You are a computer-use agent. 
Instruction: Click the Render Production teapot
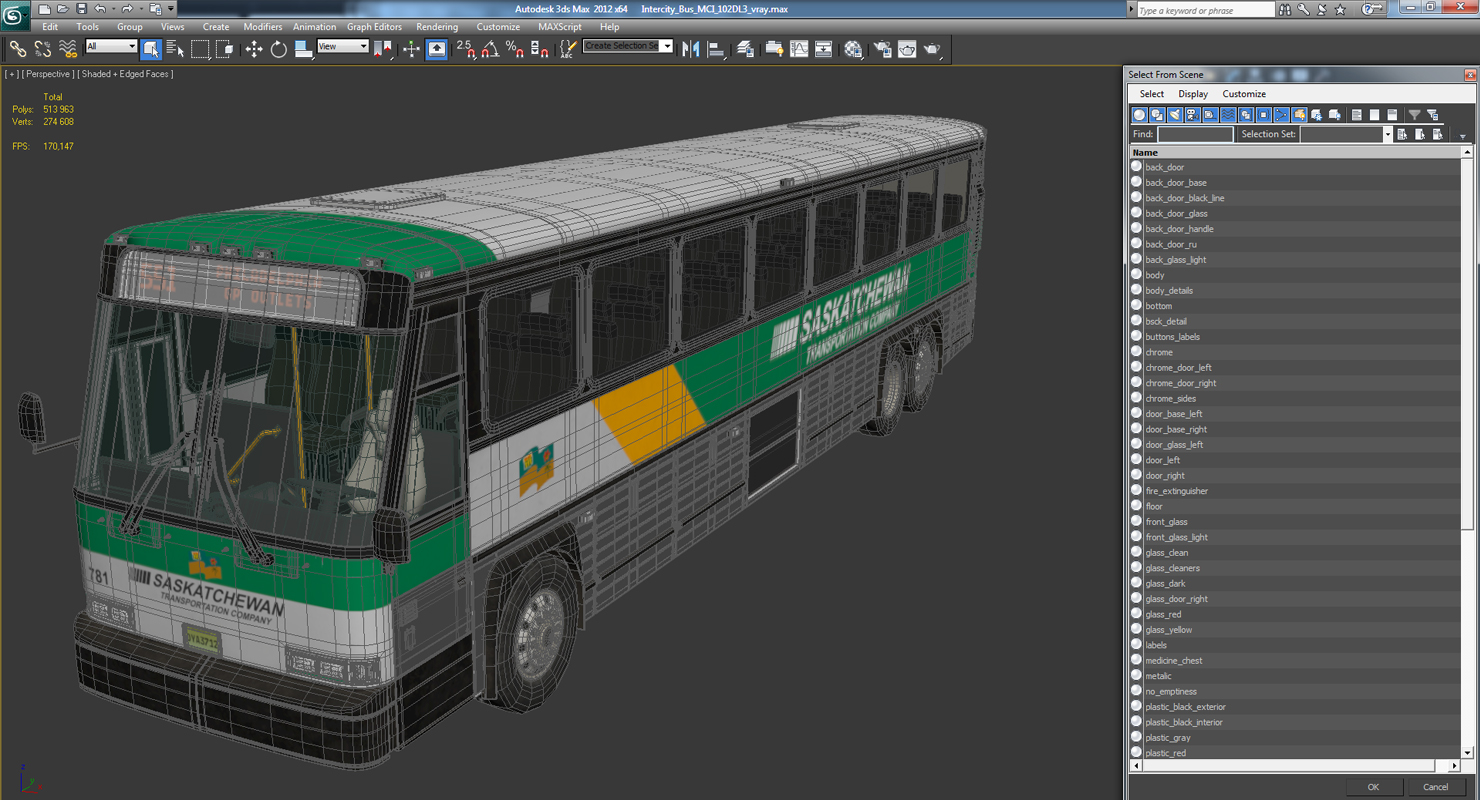[x=932, y=48]
